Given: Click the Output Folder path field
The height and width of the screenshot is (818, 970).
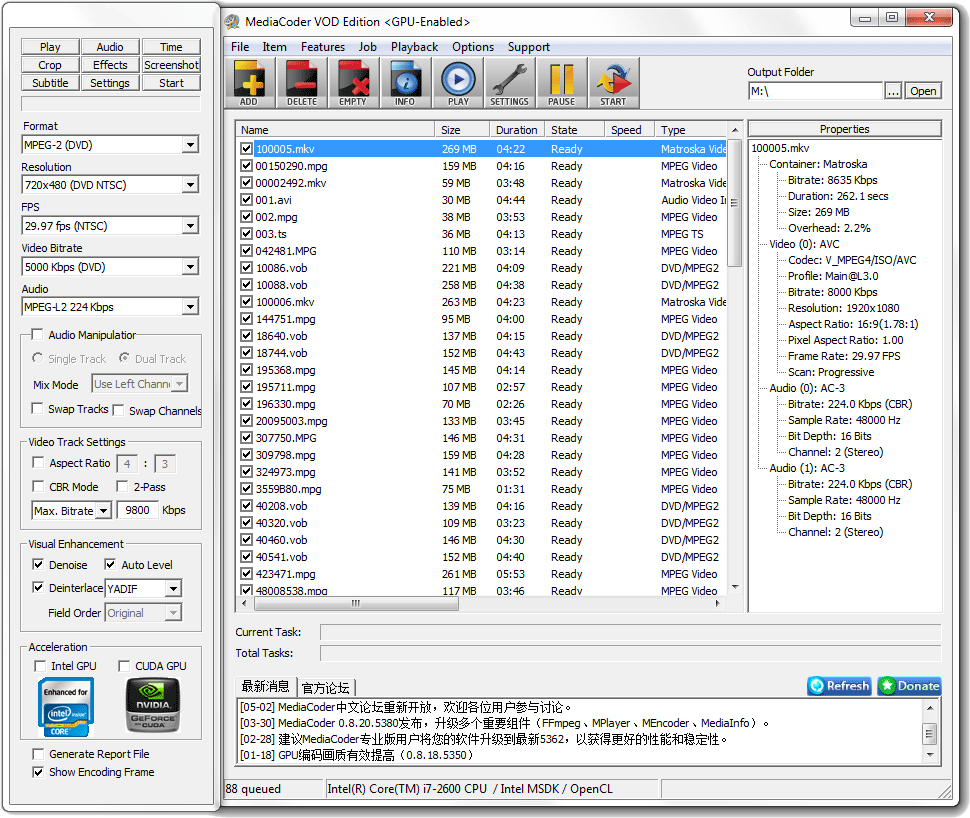Looking at the screenshot, I should [x=815, y=92].
